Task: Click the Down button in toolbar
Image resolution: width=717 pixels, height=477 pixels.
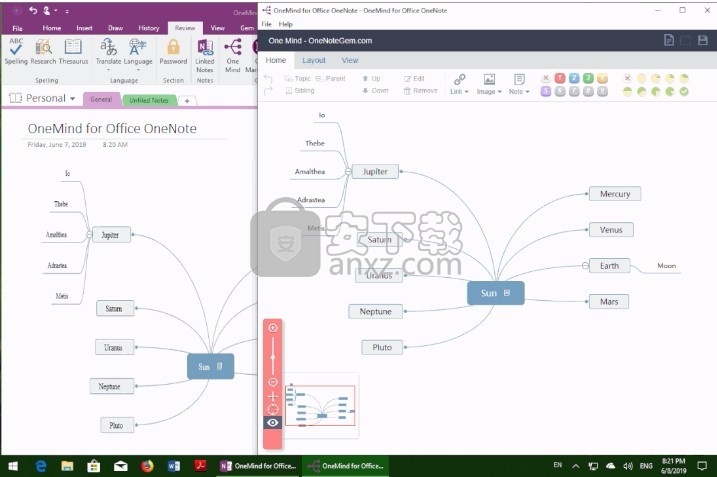Action: [375, 91]
